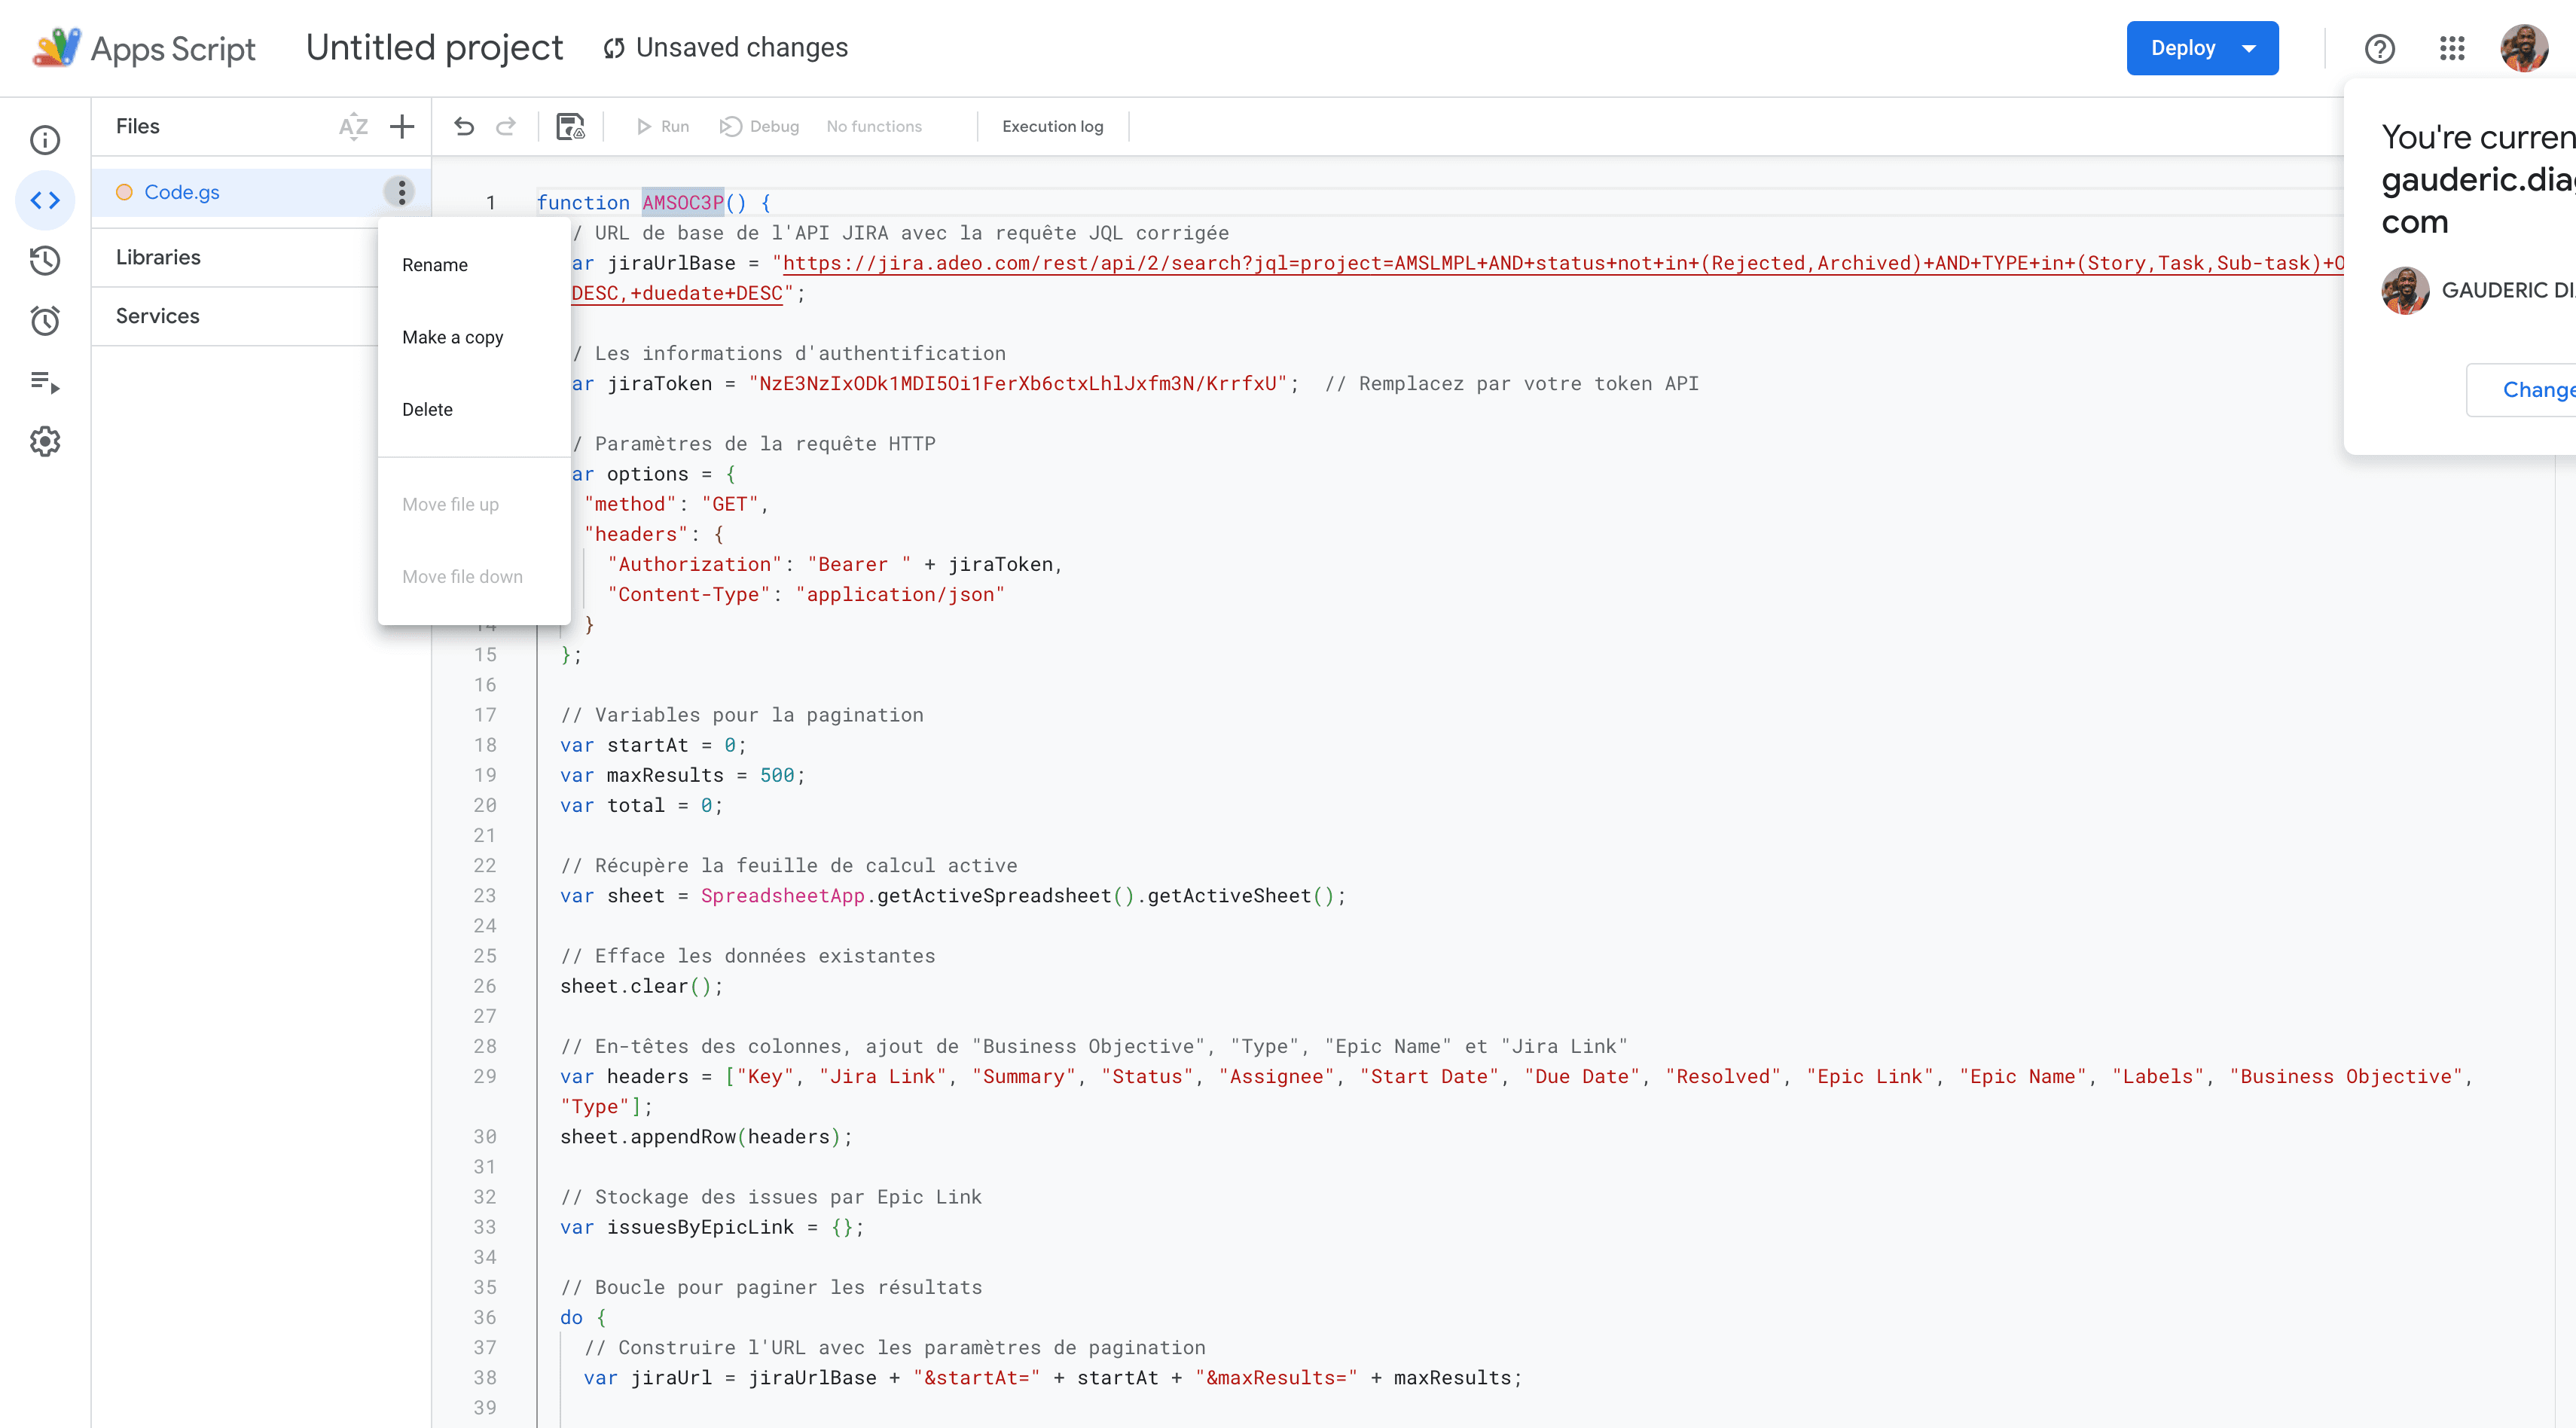Click the GAUDERIC account entry
Viewport: 2576px width, 1428px height.
coord(2478,290)
